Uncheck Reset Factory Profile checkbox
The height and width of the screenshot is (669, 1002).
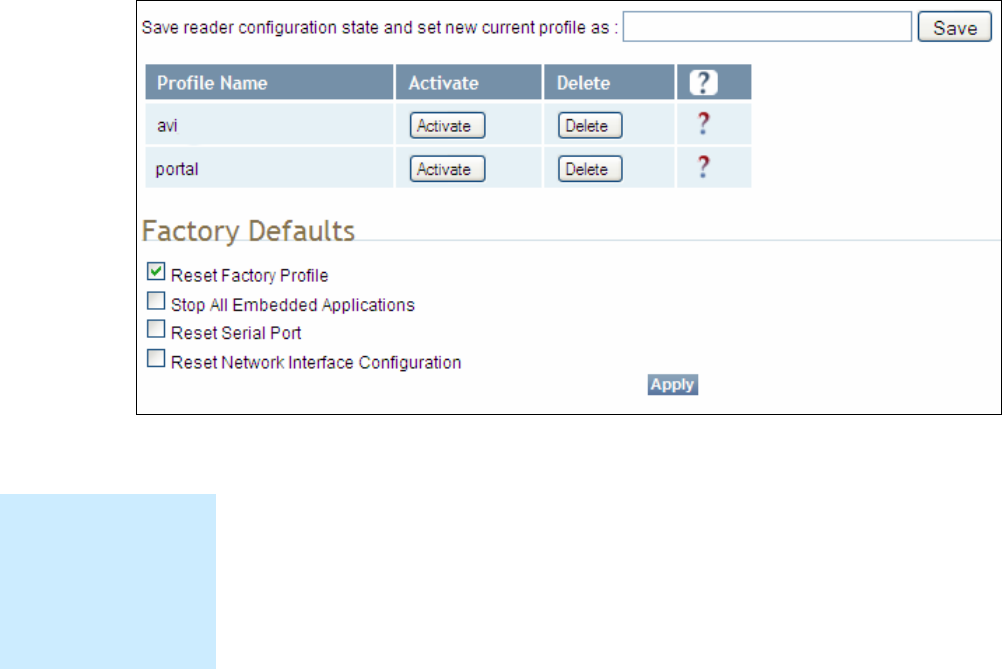click(156, 272)
